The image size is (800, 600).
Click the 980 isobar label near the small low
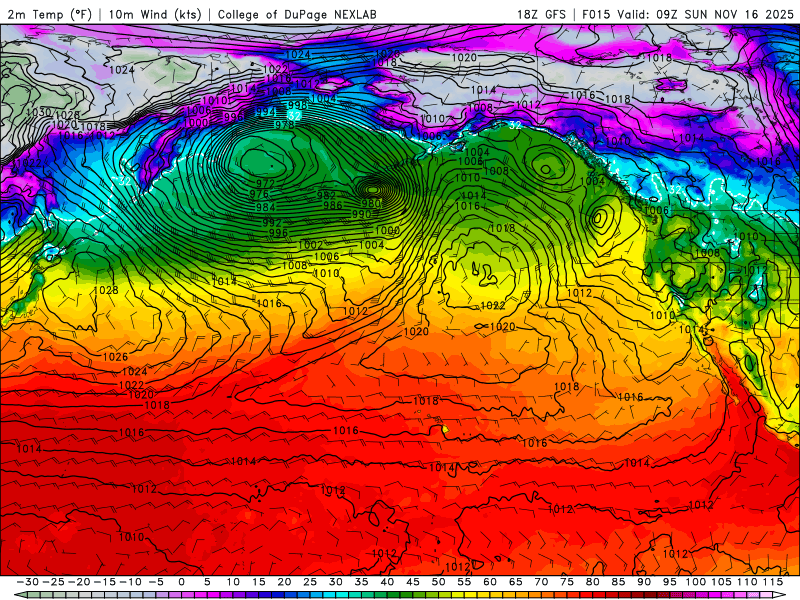(371, 203)
